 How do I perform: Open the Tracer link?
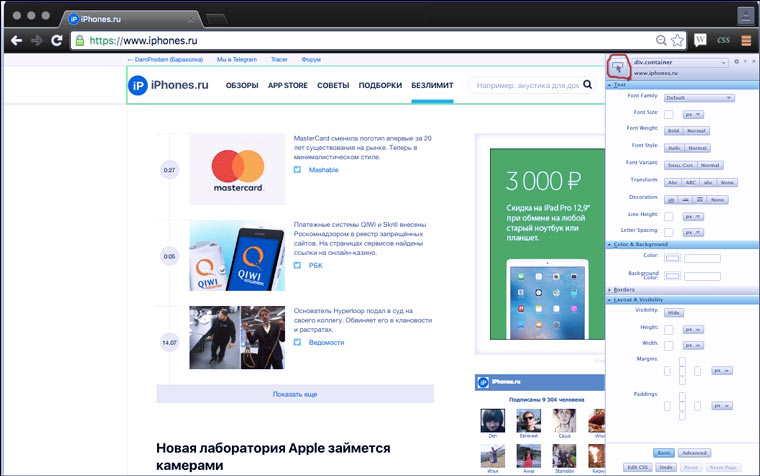click(279, 60)
